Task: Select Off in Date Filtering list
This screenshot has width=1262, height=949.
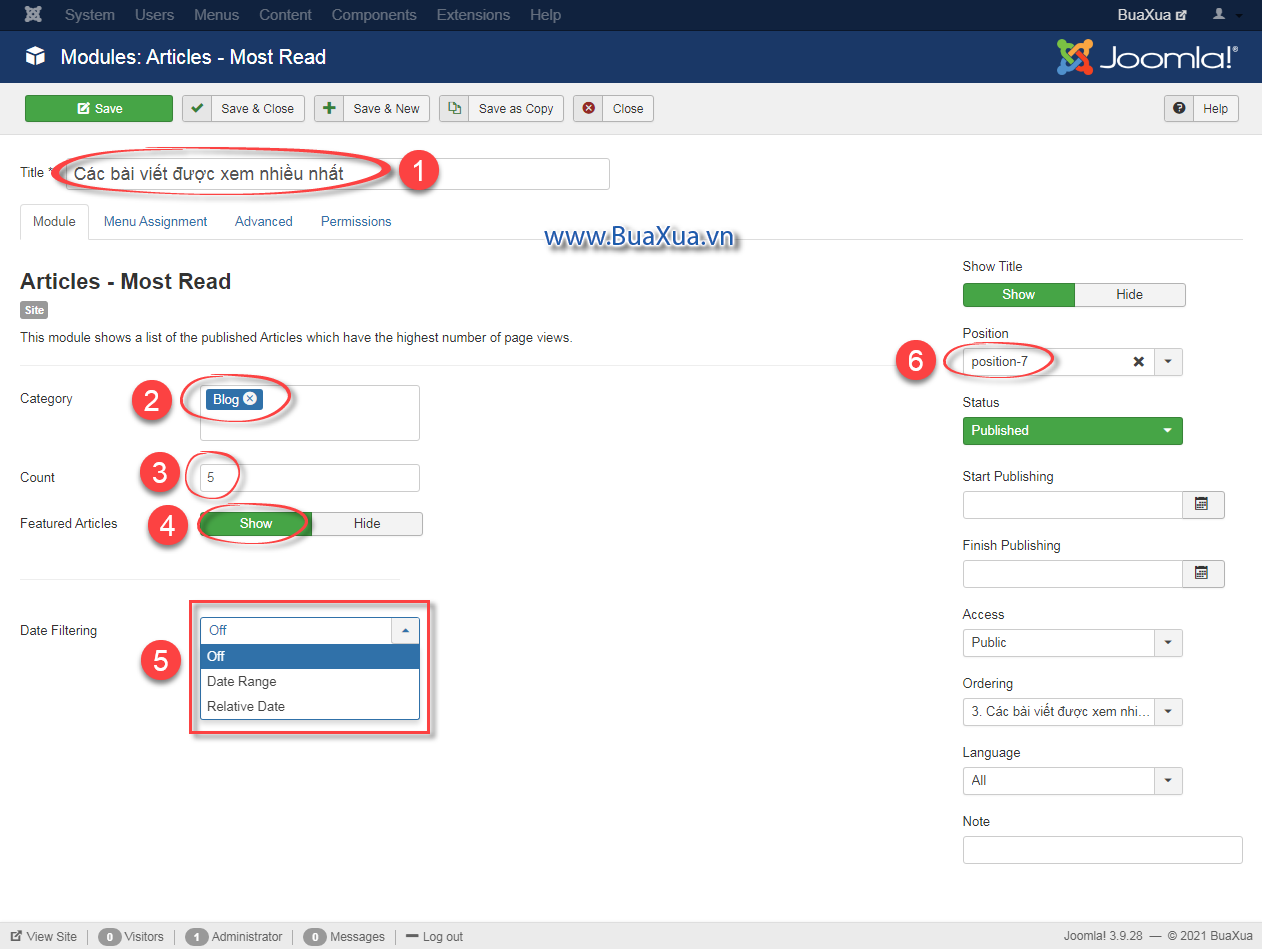Action: click(310, 656)
